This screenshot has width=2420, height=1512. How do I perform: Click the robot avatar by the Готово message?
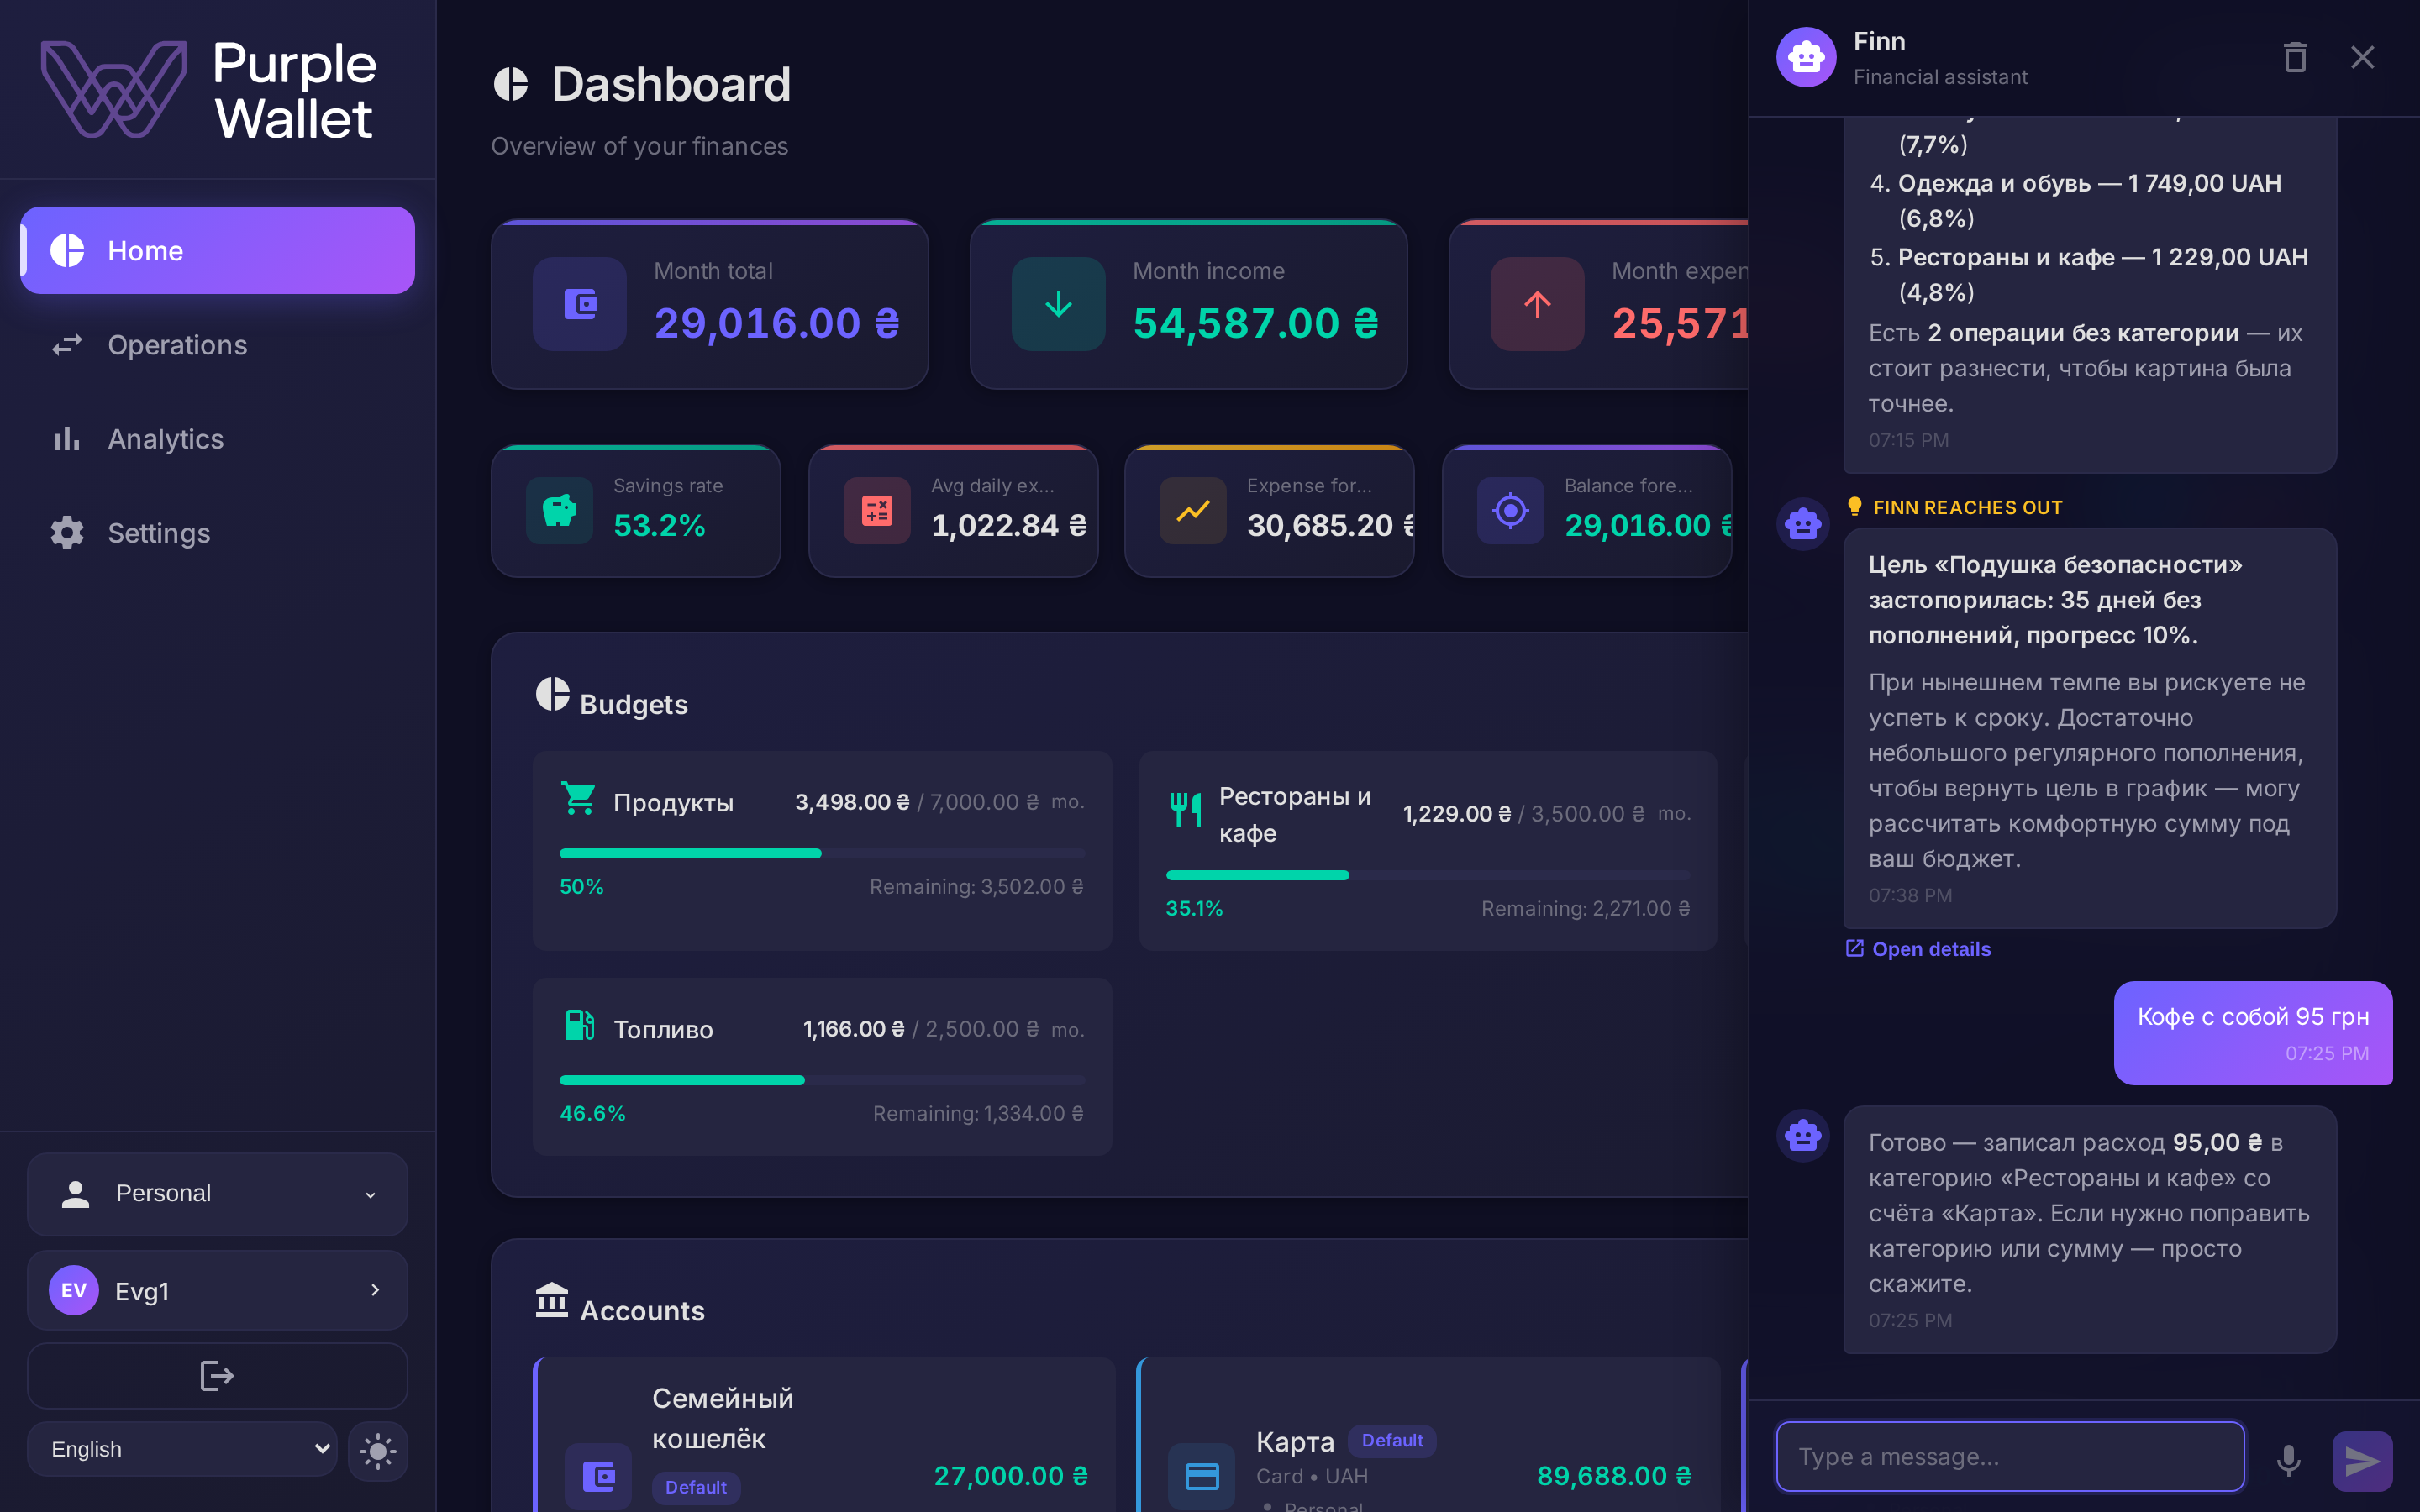tap(1803, 1135)
